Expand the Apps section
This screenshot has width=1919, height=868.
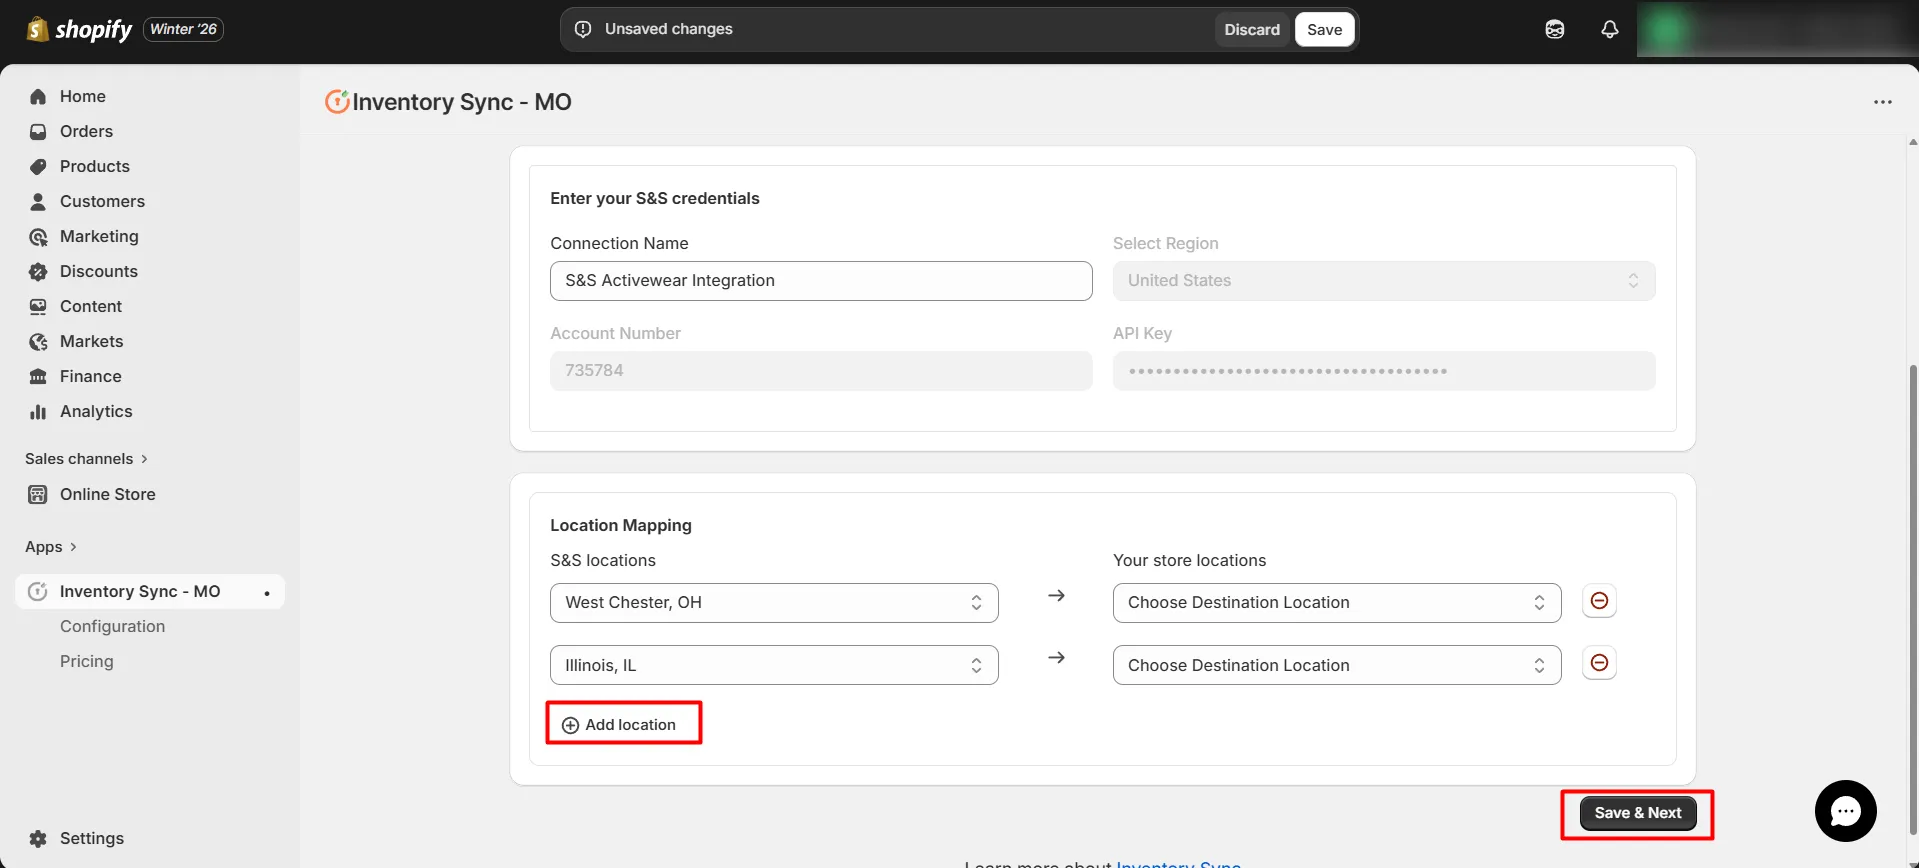coord(51,547)
